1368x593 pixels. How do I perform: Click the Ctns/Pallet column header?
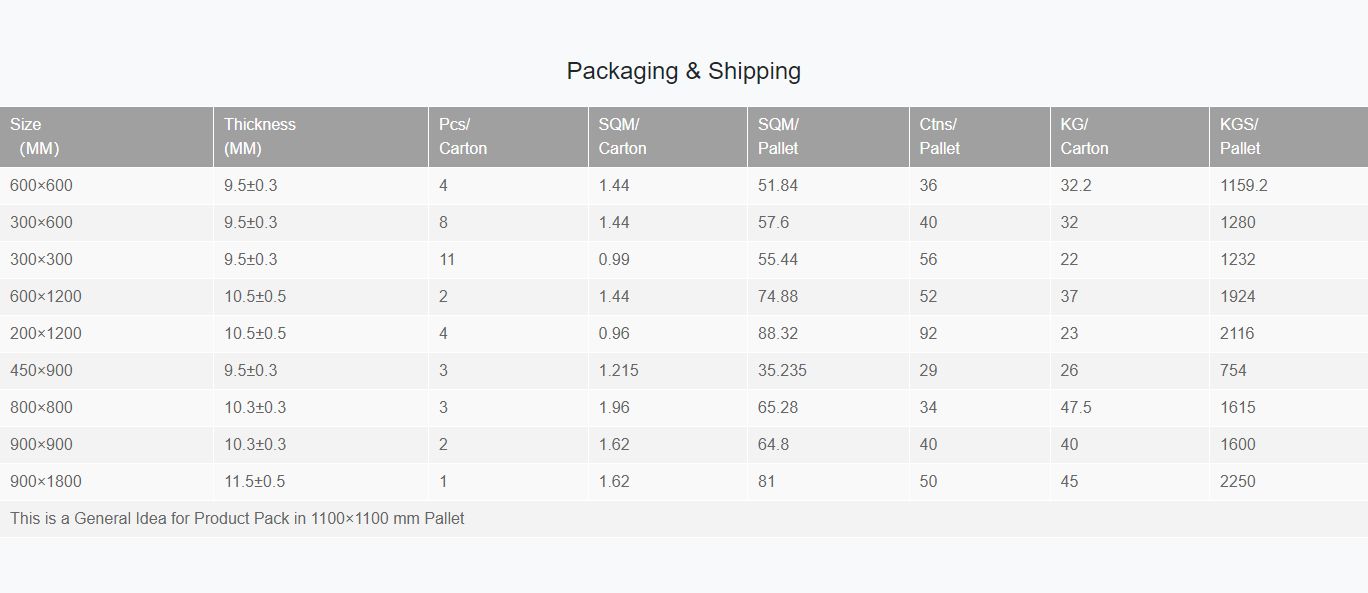click(980, 137)
